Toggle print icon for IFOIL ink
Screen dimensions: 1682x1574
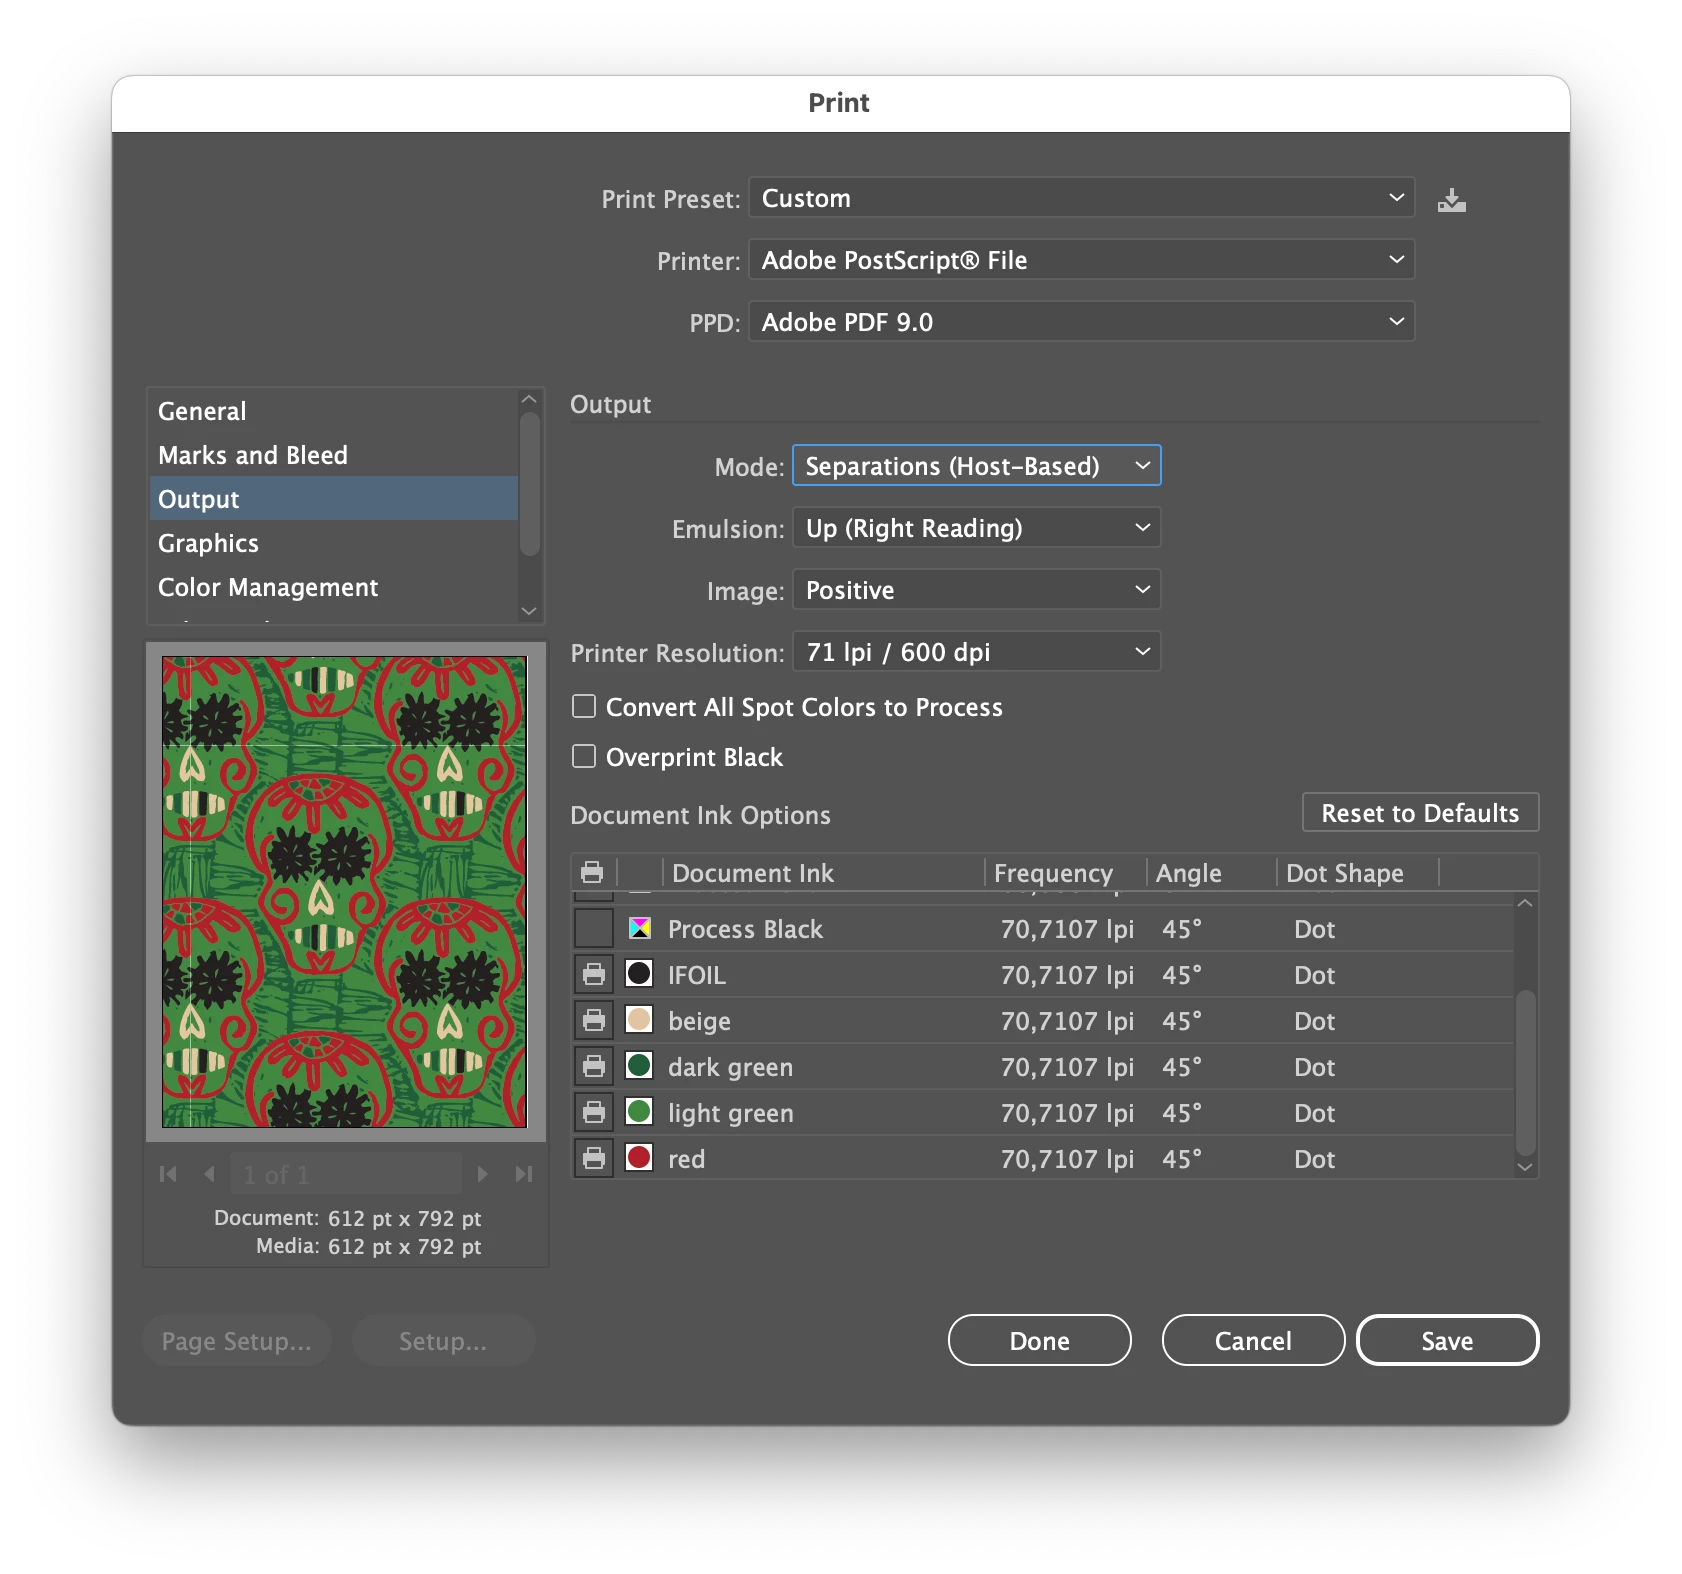coord(594,974)
